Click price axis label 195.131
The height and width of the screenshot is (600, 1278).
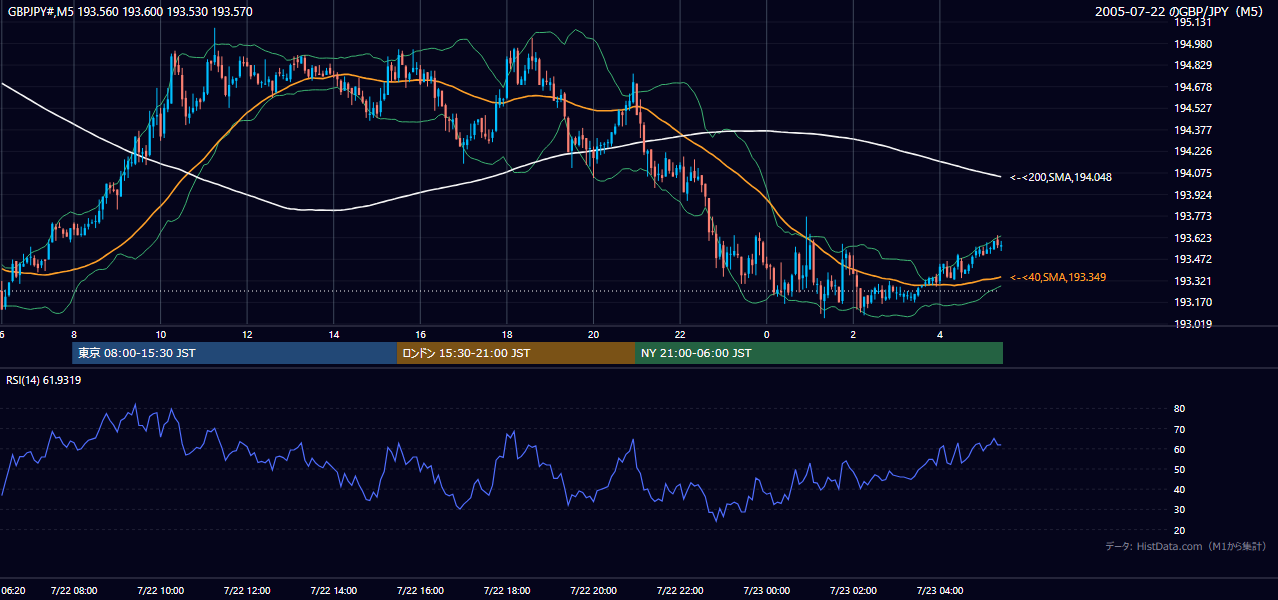click(x=1193, y=23)
